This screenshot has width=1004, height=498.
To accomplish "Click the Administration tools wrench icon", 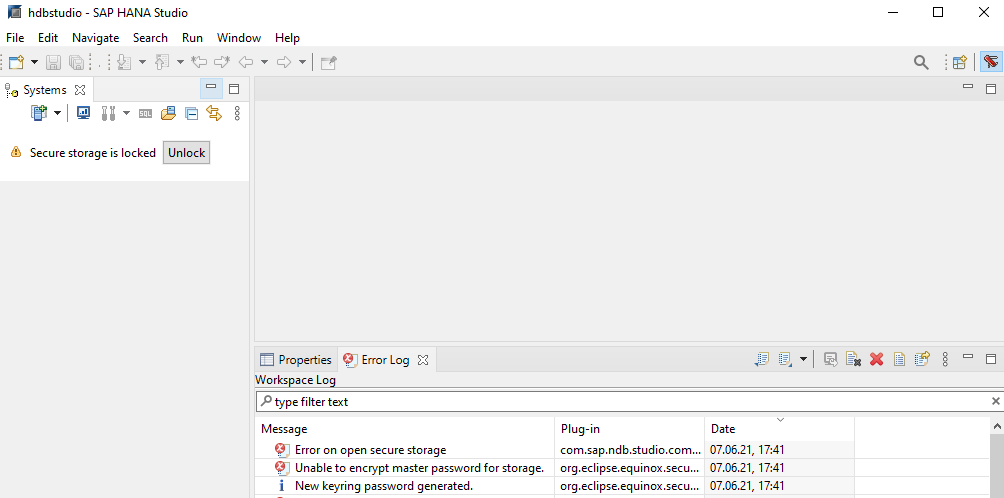I will pos(108,113).
